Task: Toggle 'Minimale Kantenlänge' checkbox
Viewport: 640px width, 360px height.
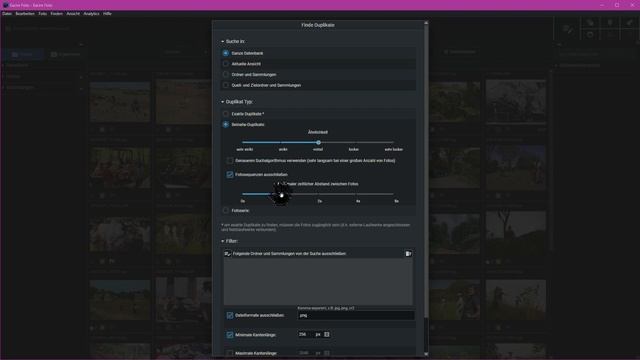Action: (x=230, y=335)
